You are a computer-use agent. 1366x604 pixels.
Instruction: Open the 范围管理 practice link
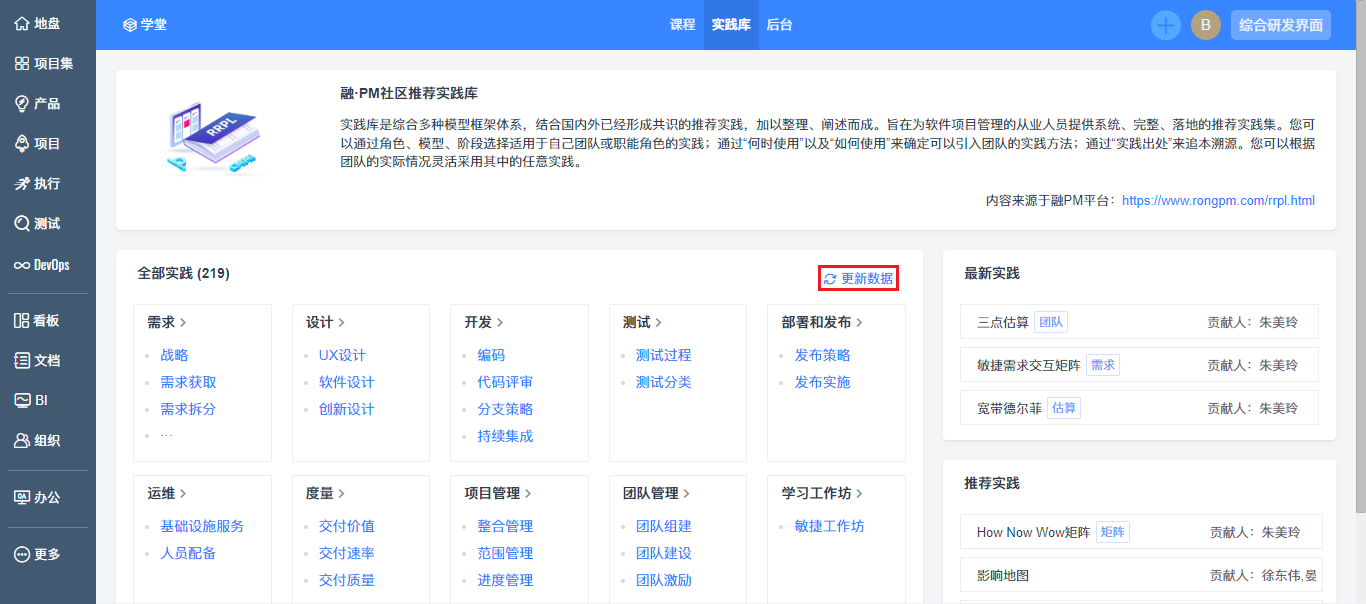point(505,553)
